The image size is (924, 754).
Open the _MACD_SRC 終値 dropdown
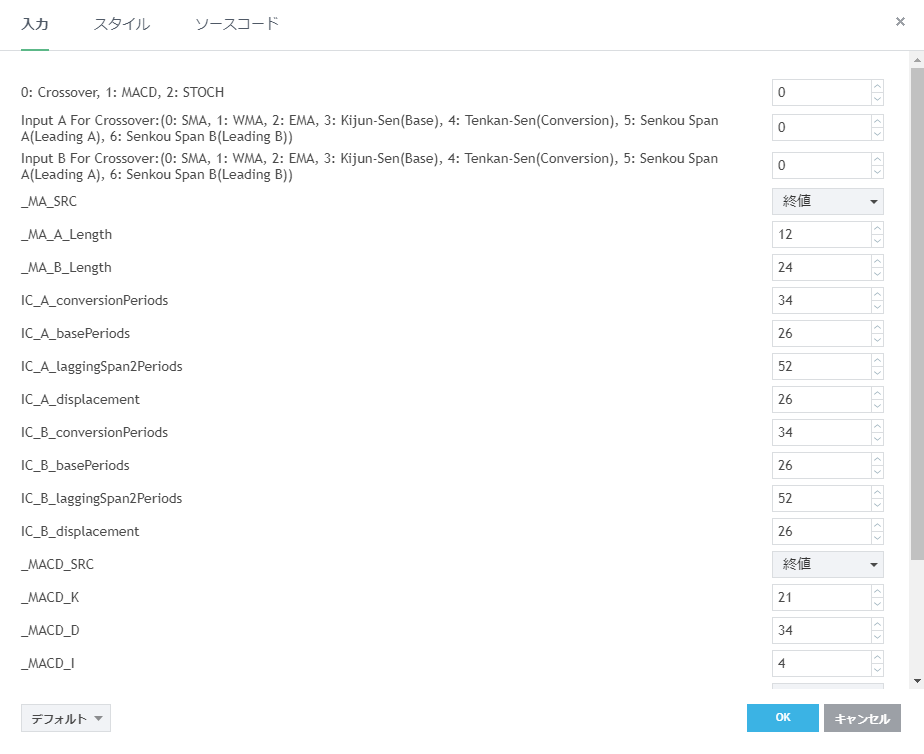tap(827, 564)
